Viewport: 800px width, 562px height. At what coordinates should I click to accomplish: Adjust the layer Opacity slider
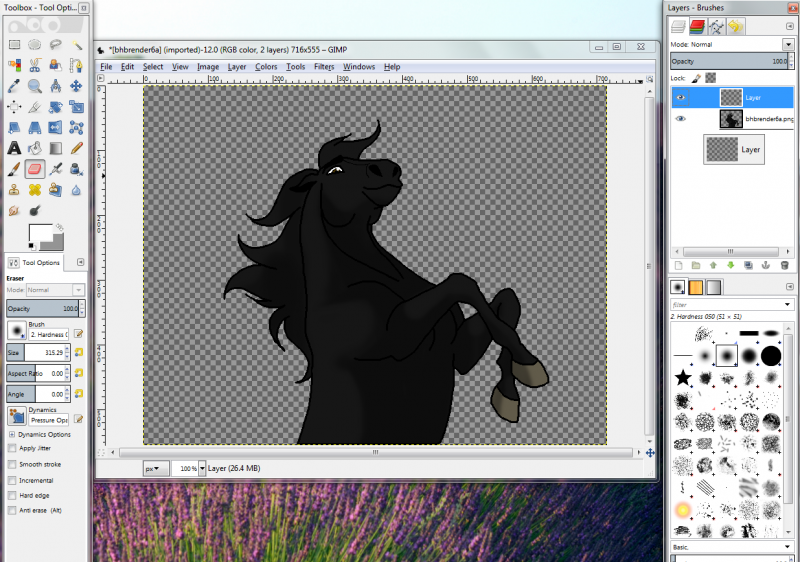click(729, 61)
